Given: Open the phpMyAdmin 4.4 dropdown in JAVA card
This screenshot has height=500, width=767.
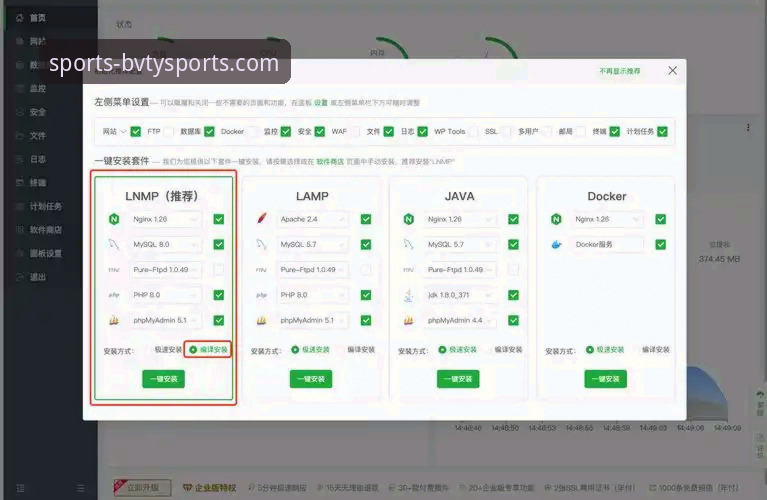Looking at the screenshot, I should coord(460,320).
